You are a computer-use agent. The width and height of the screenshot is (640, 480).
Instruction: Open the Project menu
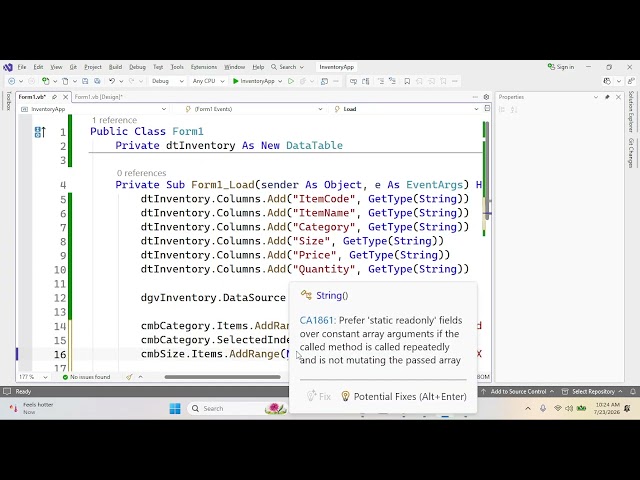coord(93,67)
